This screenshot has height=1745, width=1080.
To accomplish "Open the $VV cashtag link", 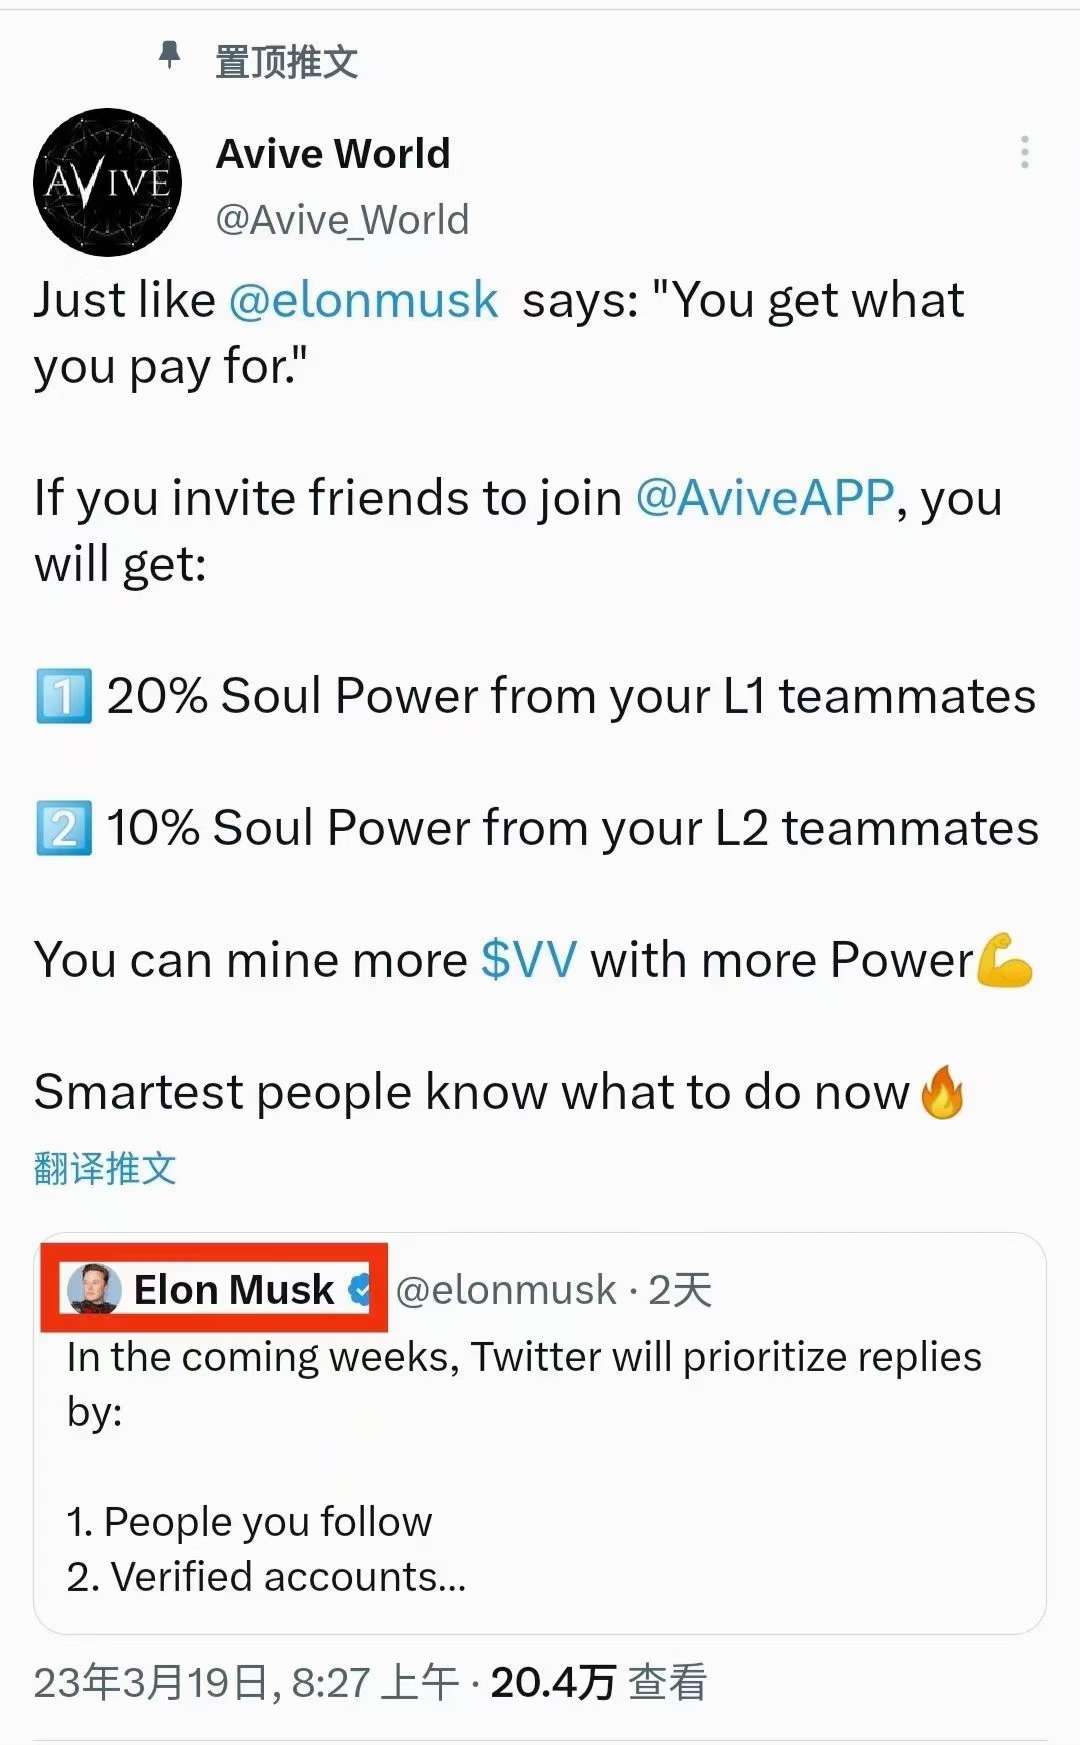I will point(529,960).
